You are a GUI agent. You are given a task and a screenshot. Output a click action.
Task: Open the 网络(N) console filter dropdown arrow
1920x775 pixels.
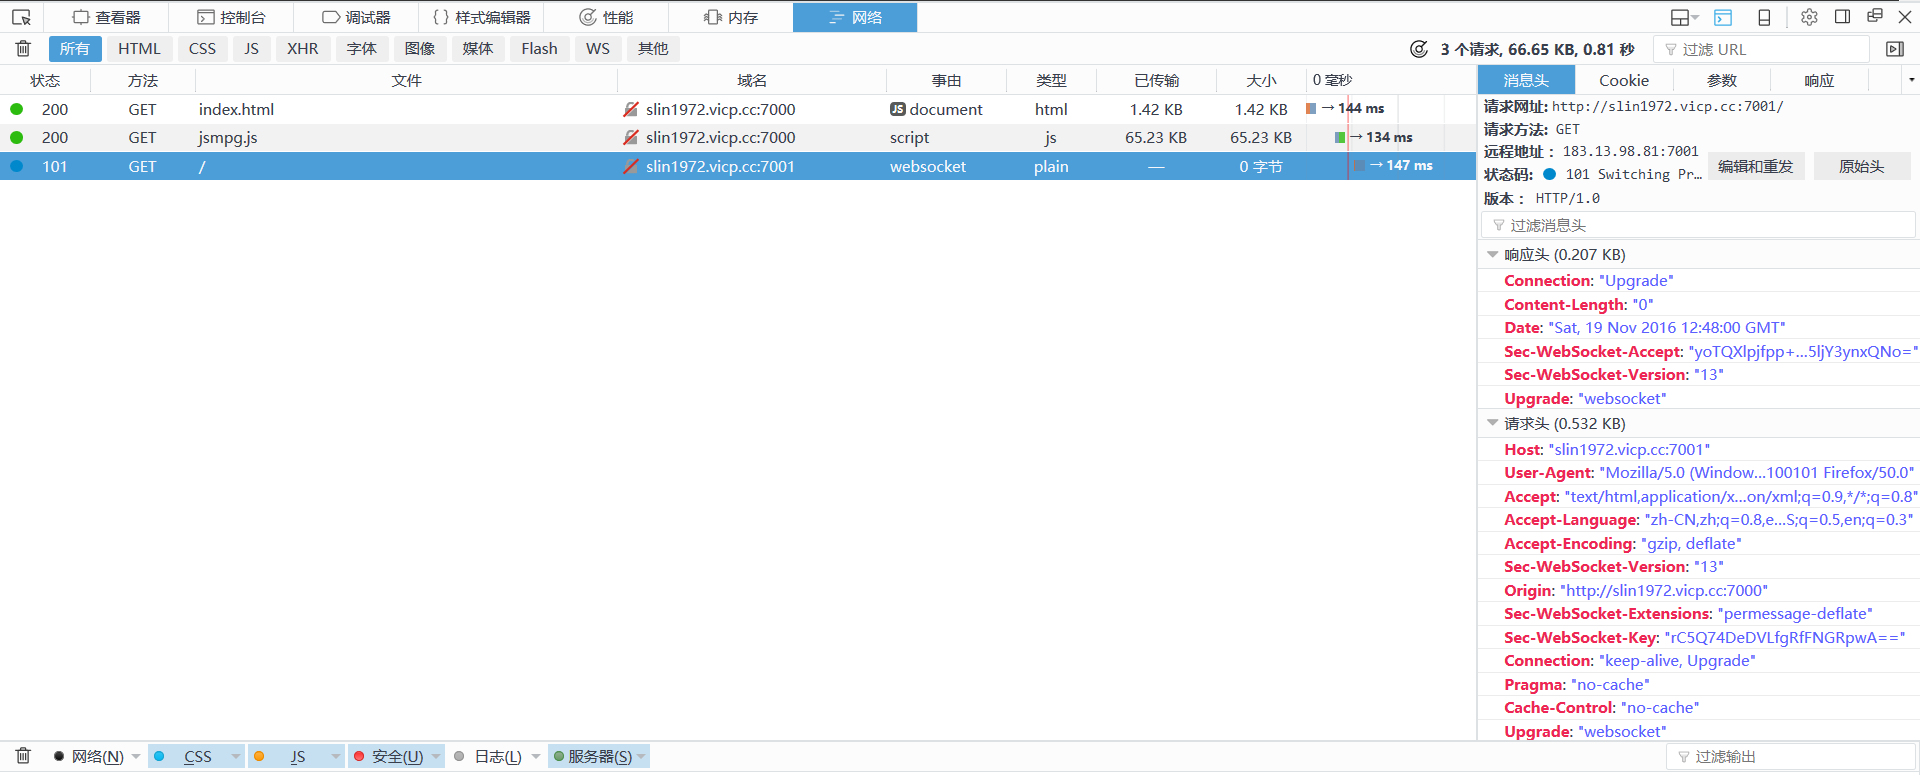pos(136,756)
